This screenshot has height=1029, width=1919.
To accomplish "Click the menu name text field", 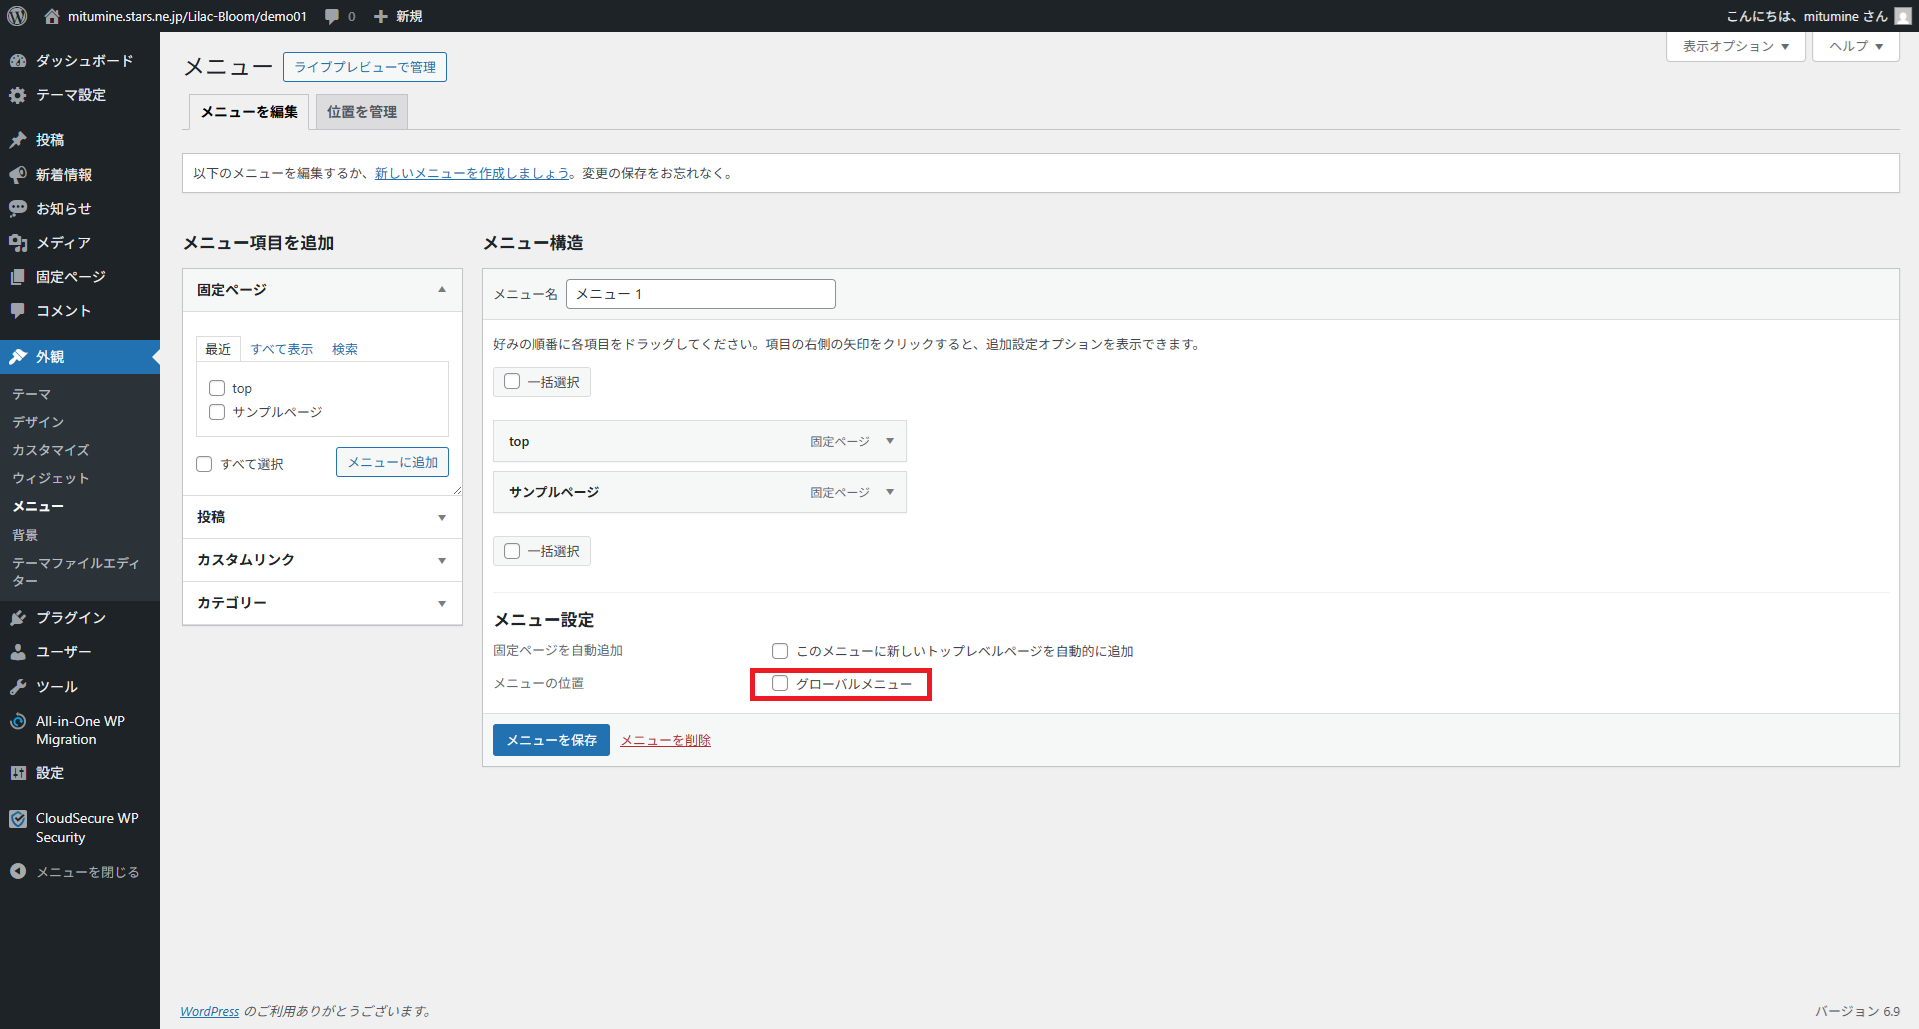I will pos(700,294).
